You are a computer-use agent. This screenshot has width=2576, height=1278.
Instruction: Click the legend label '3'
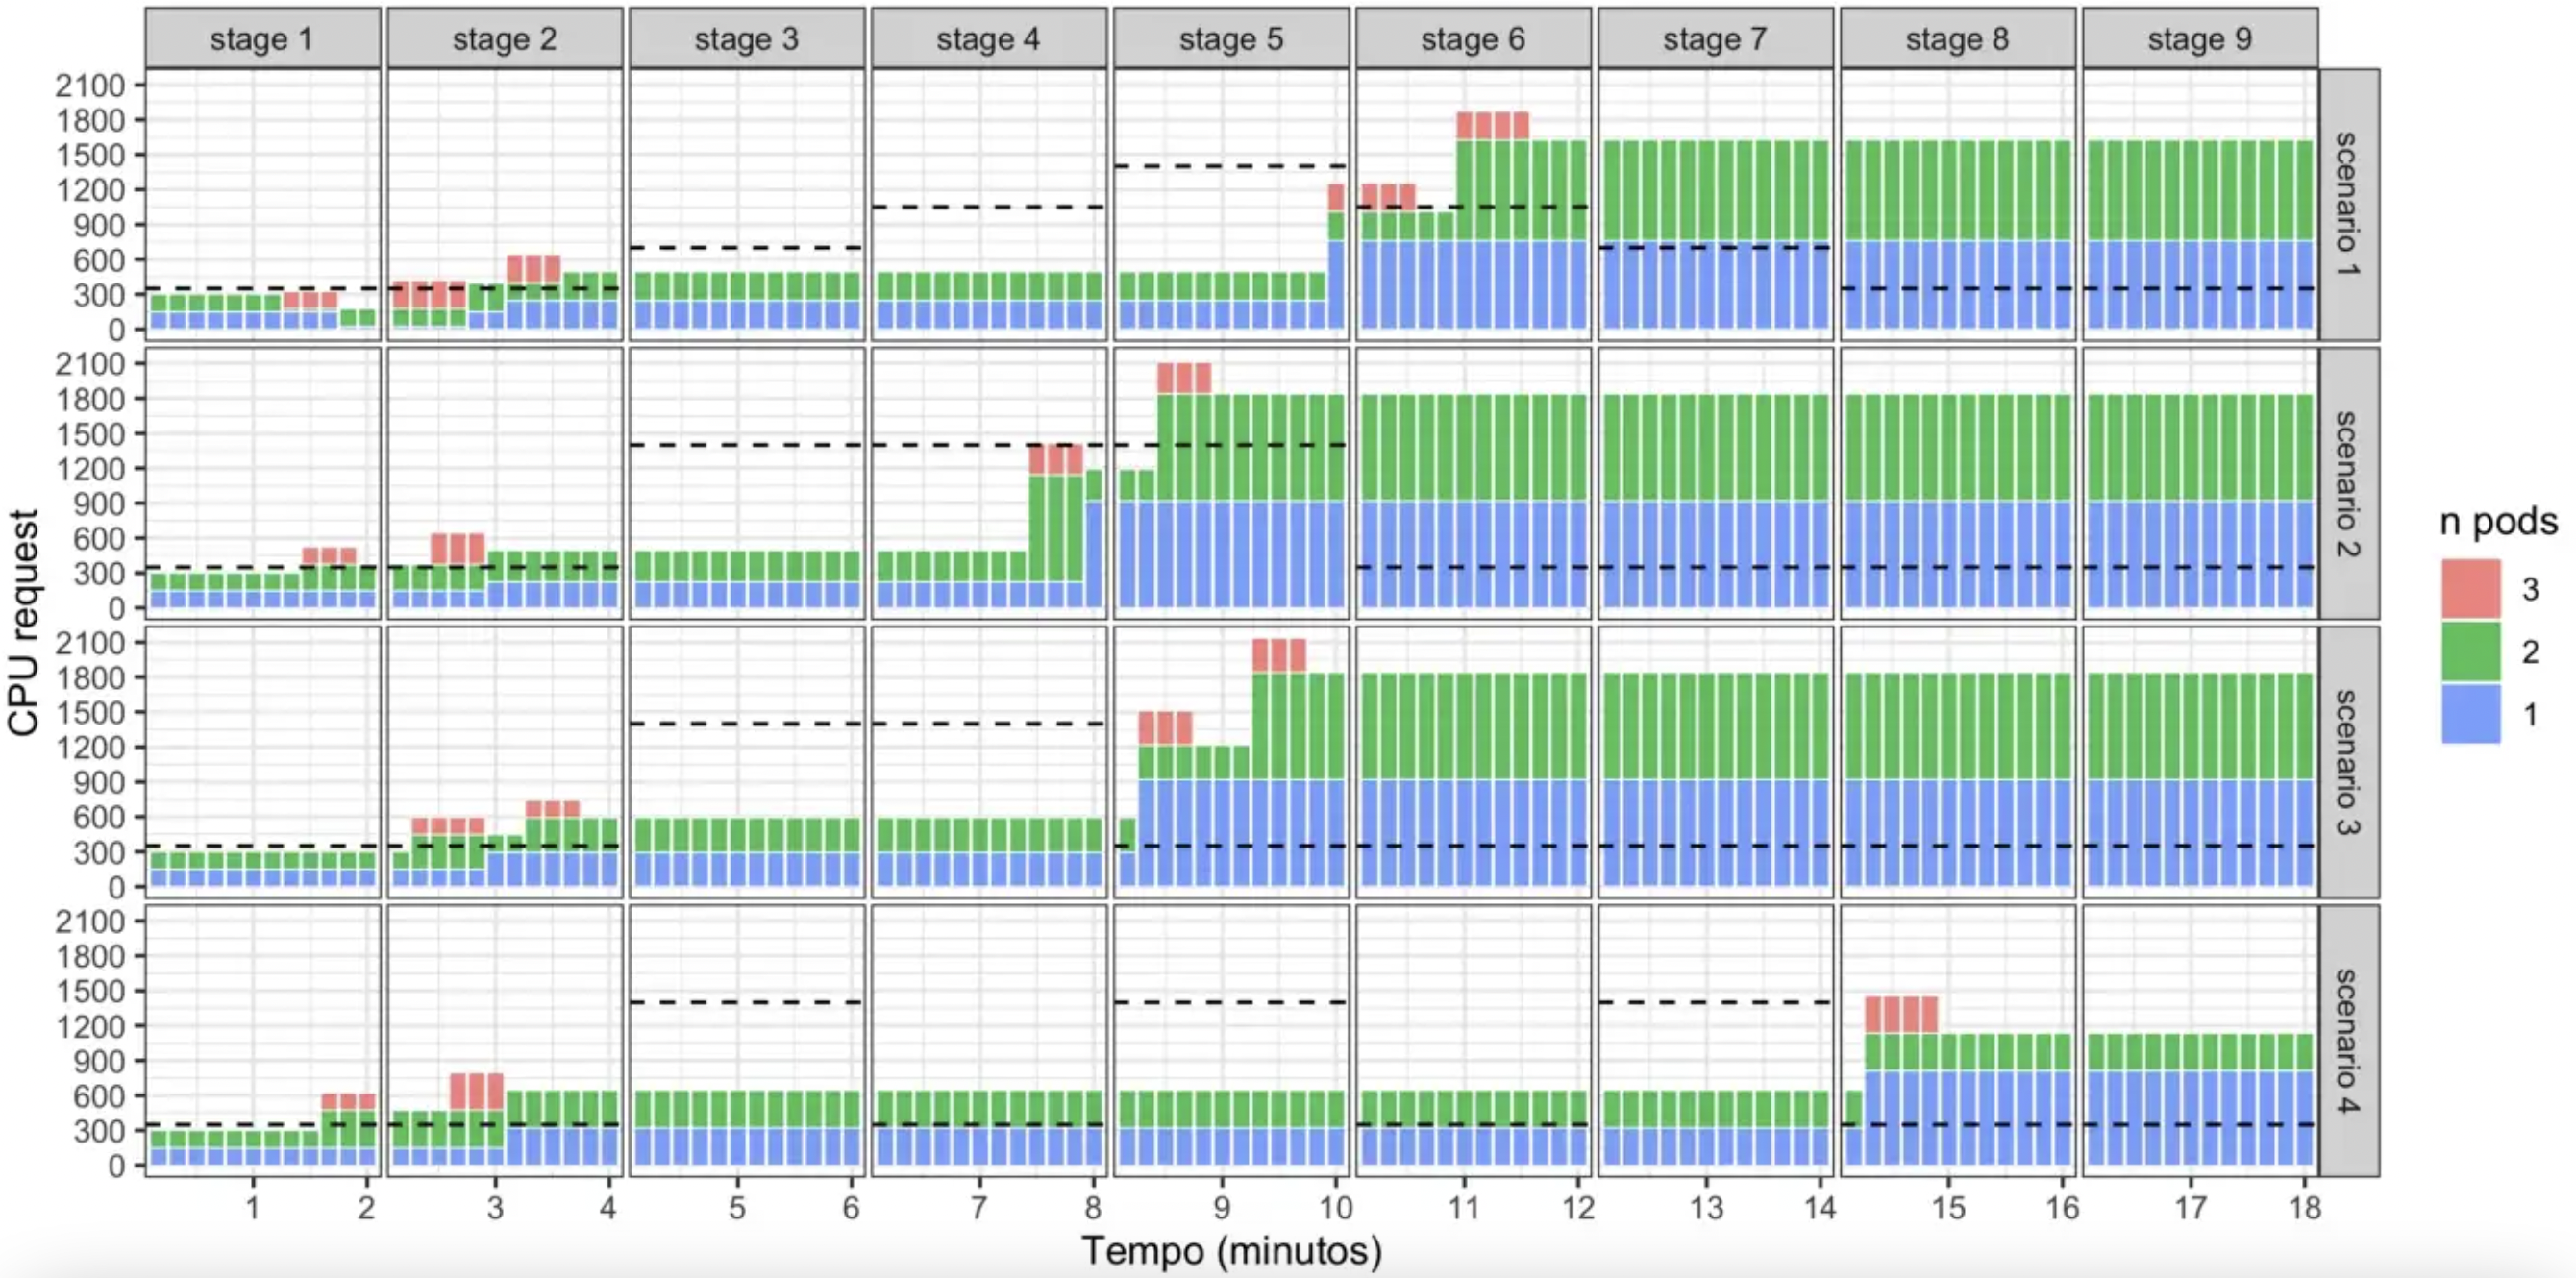(x=2530, y=589)
